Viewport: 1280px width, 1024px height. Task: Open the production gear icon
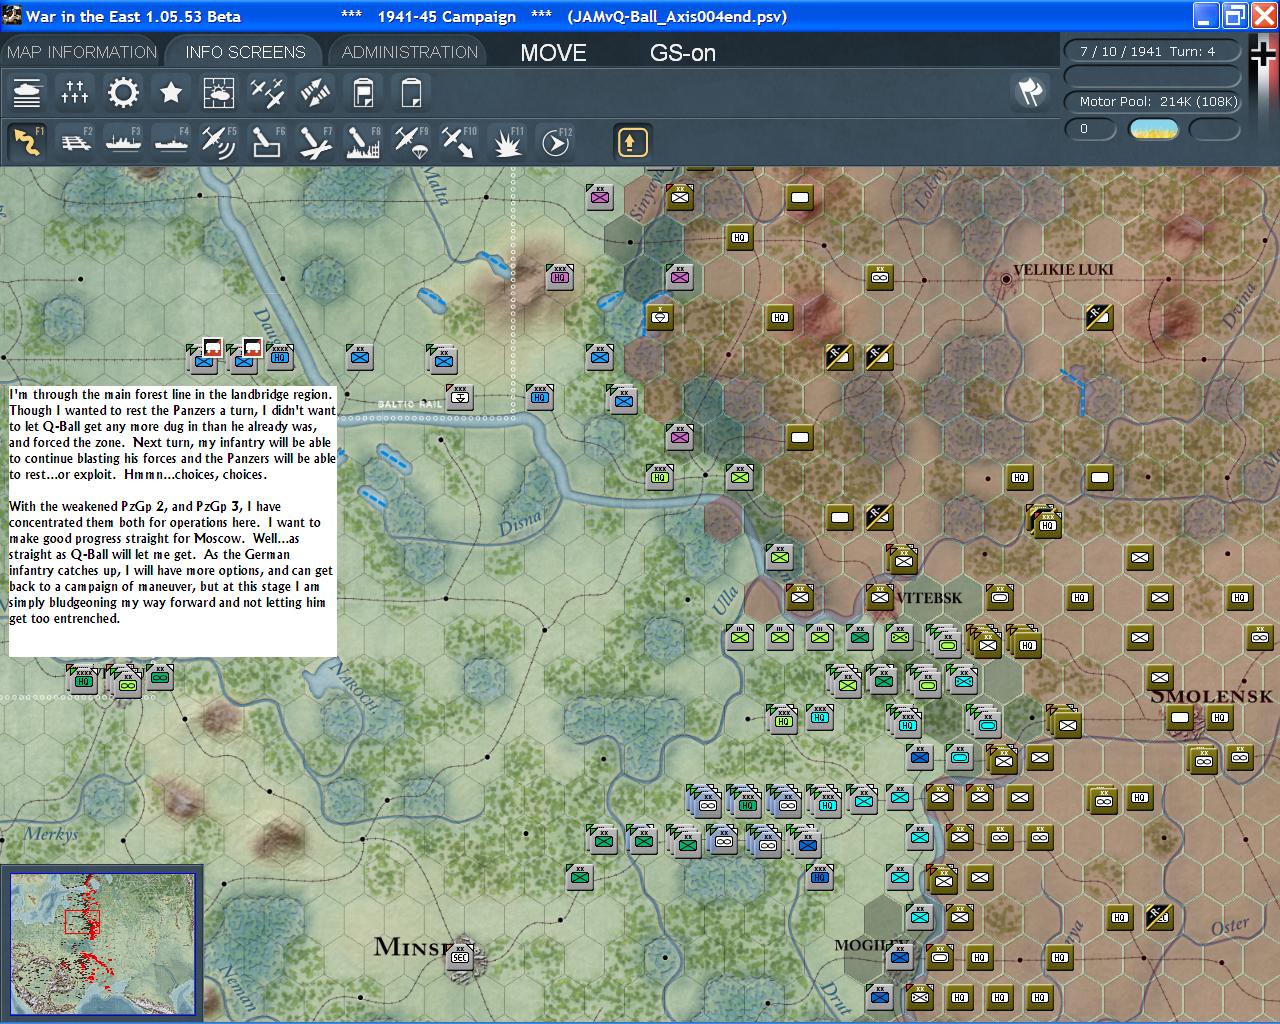pos(123,93)
